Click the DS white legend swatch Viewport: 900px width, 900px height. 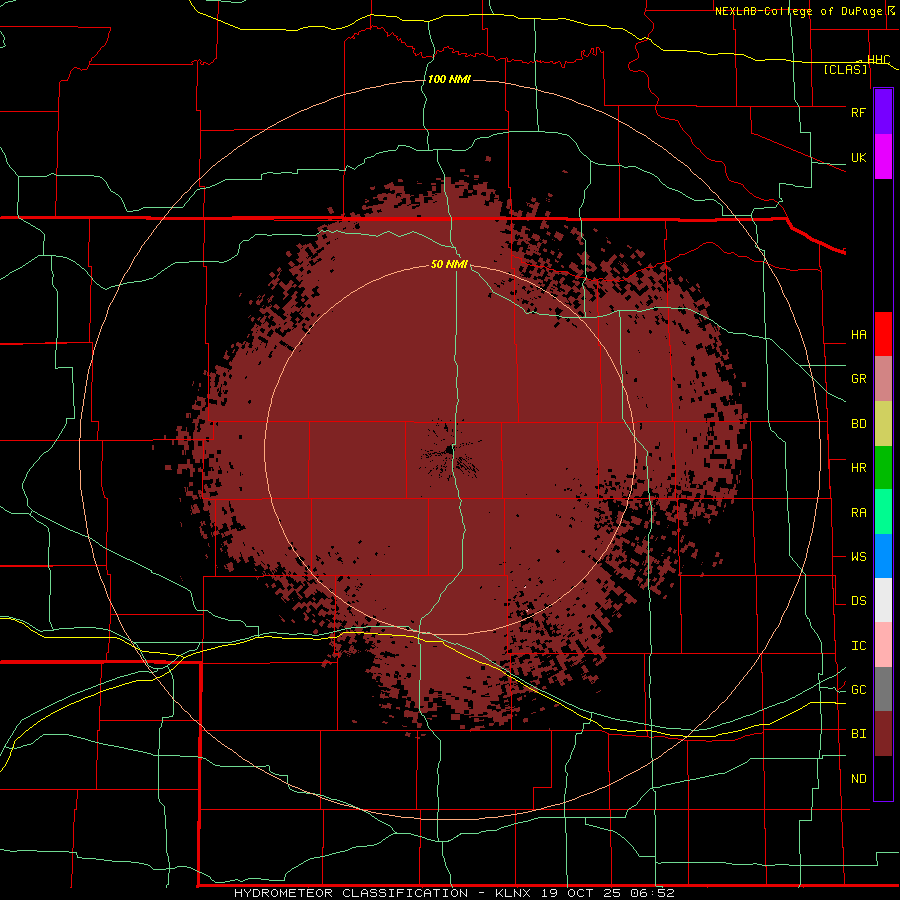click(883, 600)
